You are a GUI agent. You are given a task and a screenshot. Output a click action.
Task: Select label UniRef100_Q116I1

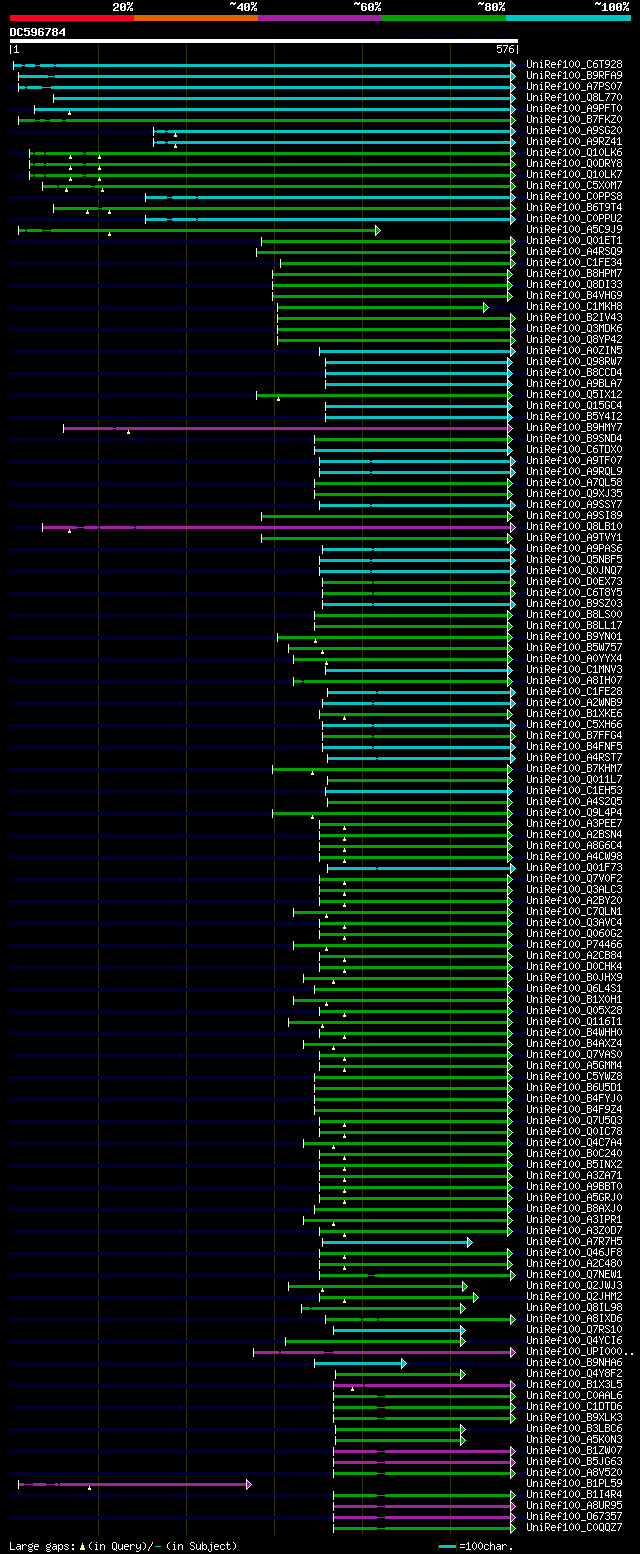(x=574, y=1022)
